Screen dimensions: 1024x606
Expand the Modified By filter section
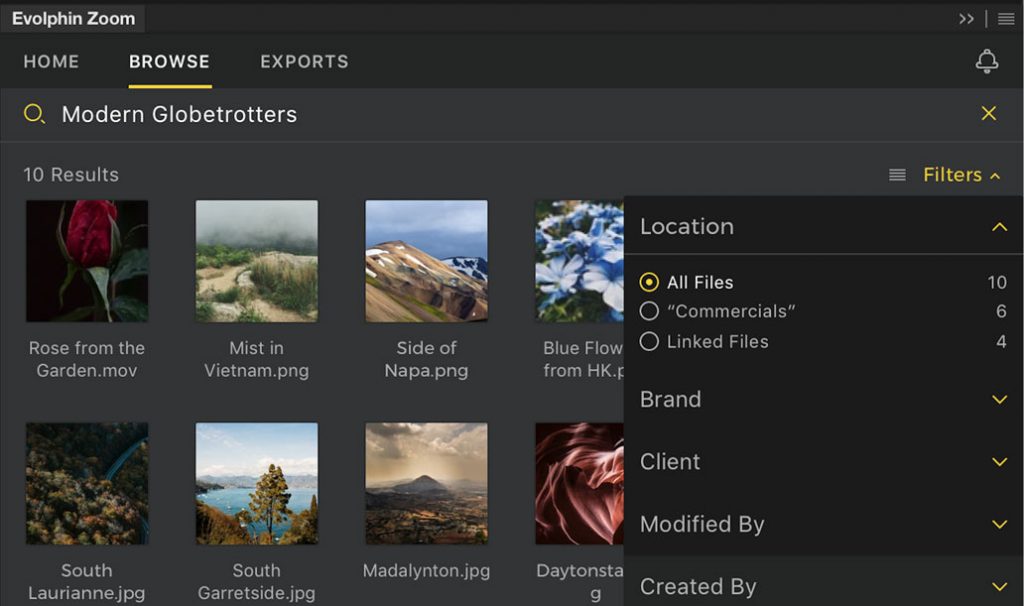pos(999,524)
